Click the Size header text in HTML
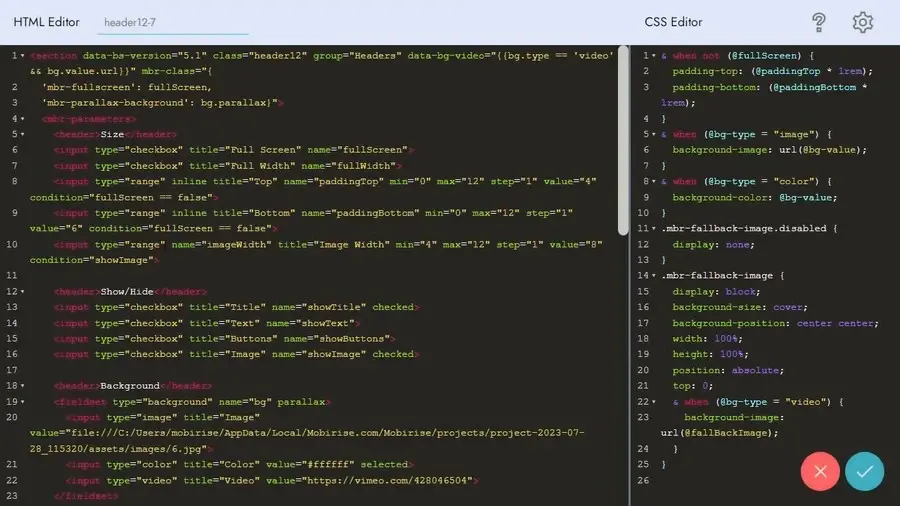The image size is (900, 506). (112, 134)
